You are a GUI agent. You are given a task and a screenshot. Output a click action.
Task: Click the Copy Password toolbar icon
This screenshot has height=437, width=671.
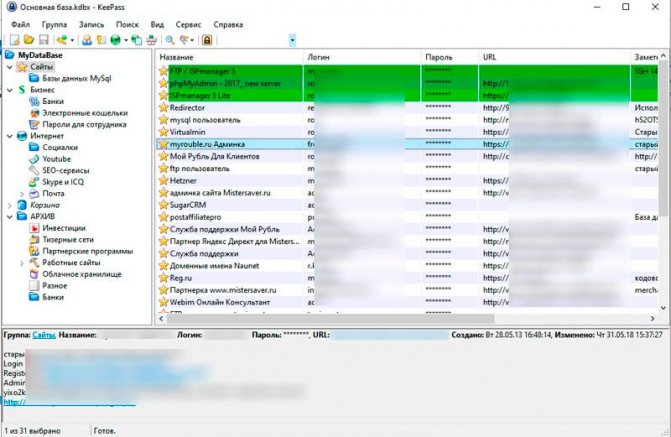101,40
